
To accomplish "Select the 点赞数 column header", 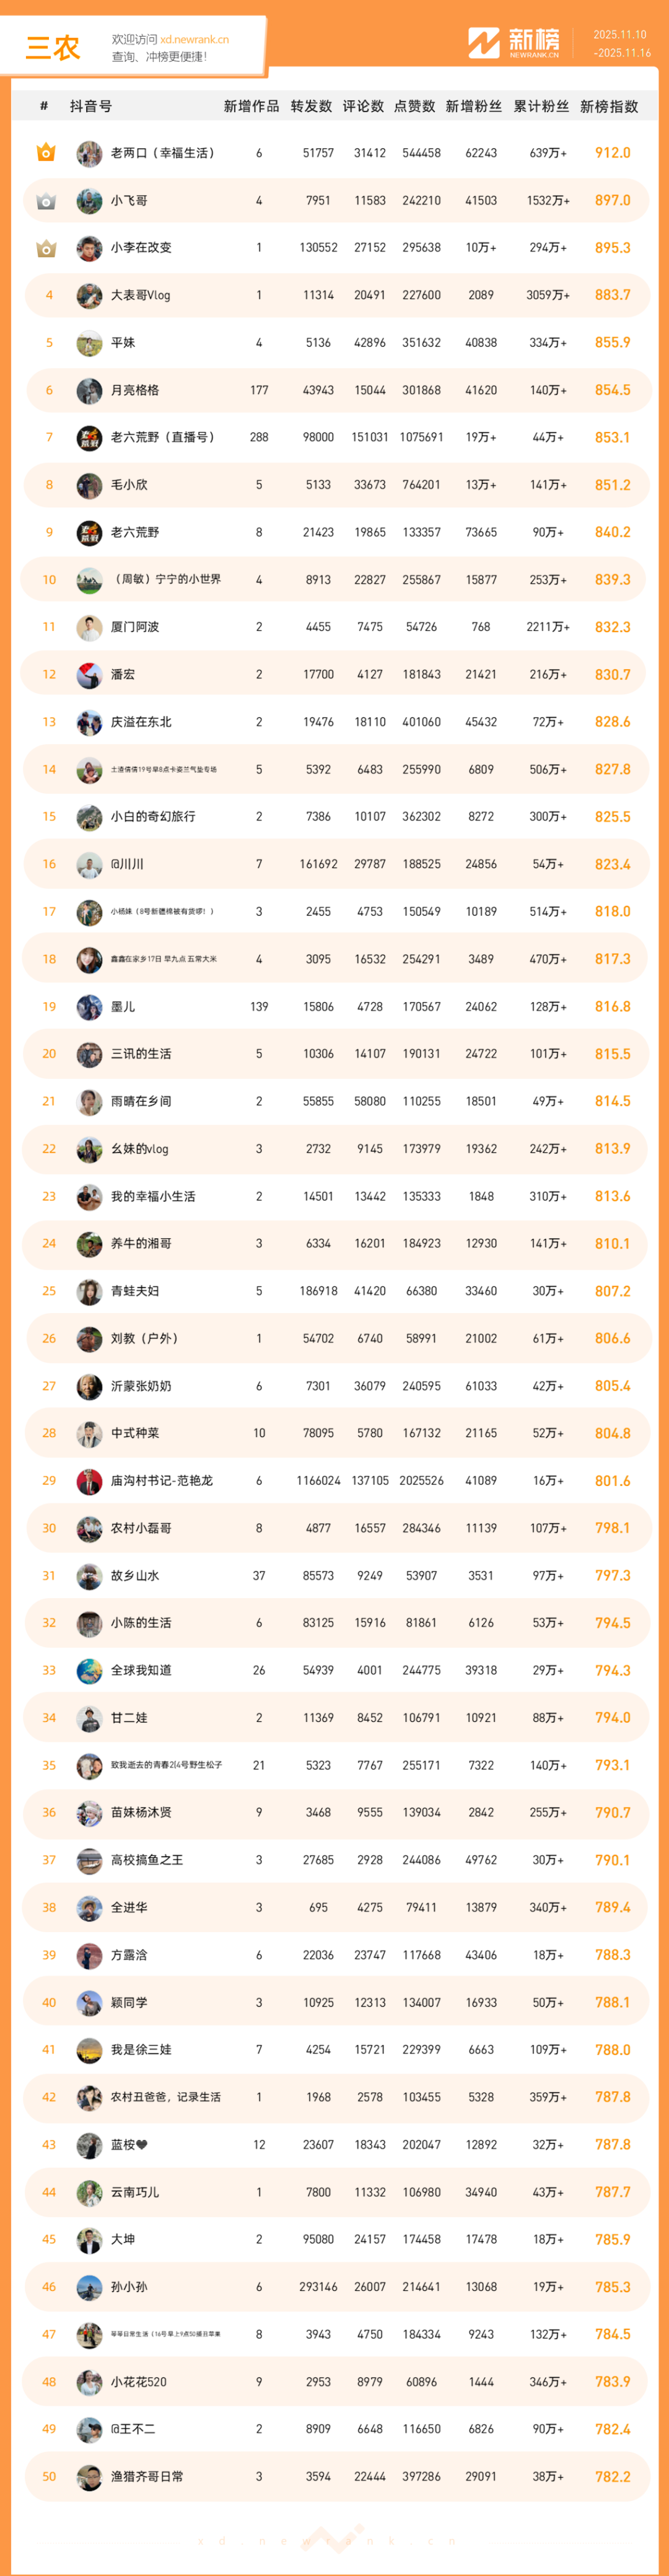I will (x=414, y=106).
